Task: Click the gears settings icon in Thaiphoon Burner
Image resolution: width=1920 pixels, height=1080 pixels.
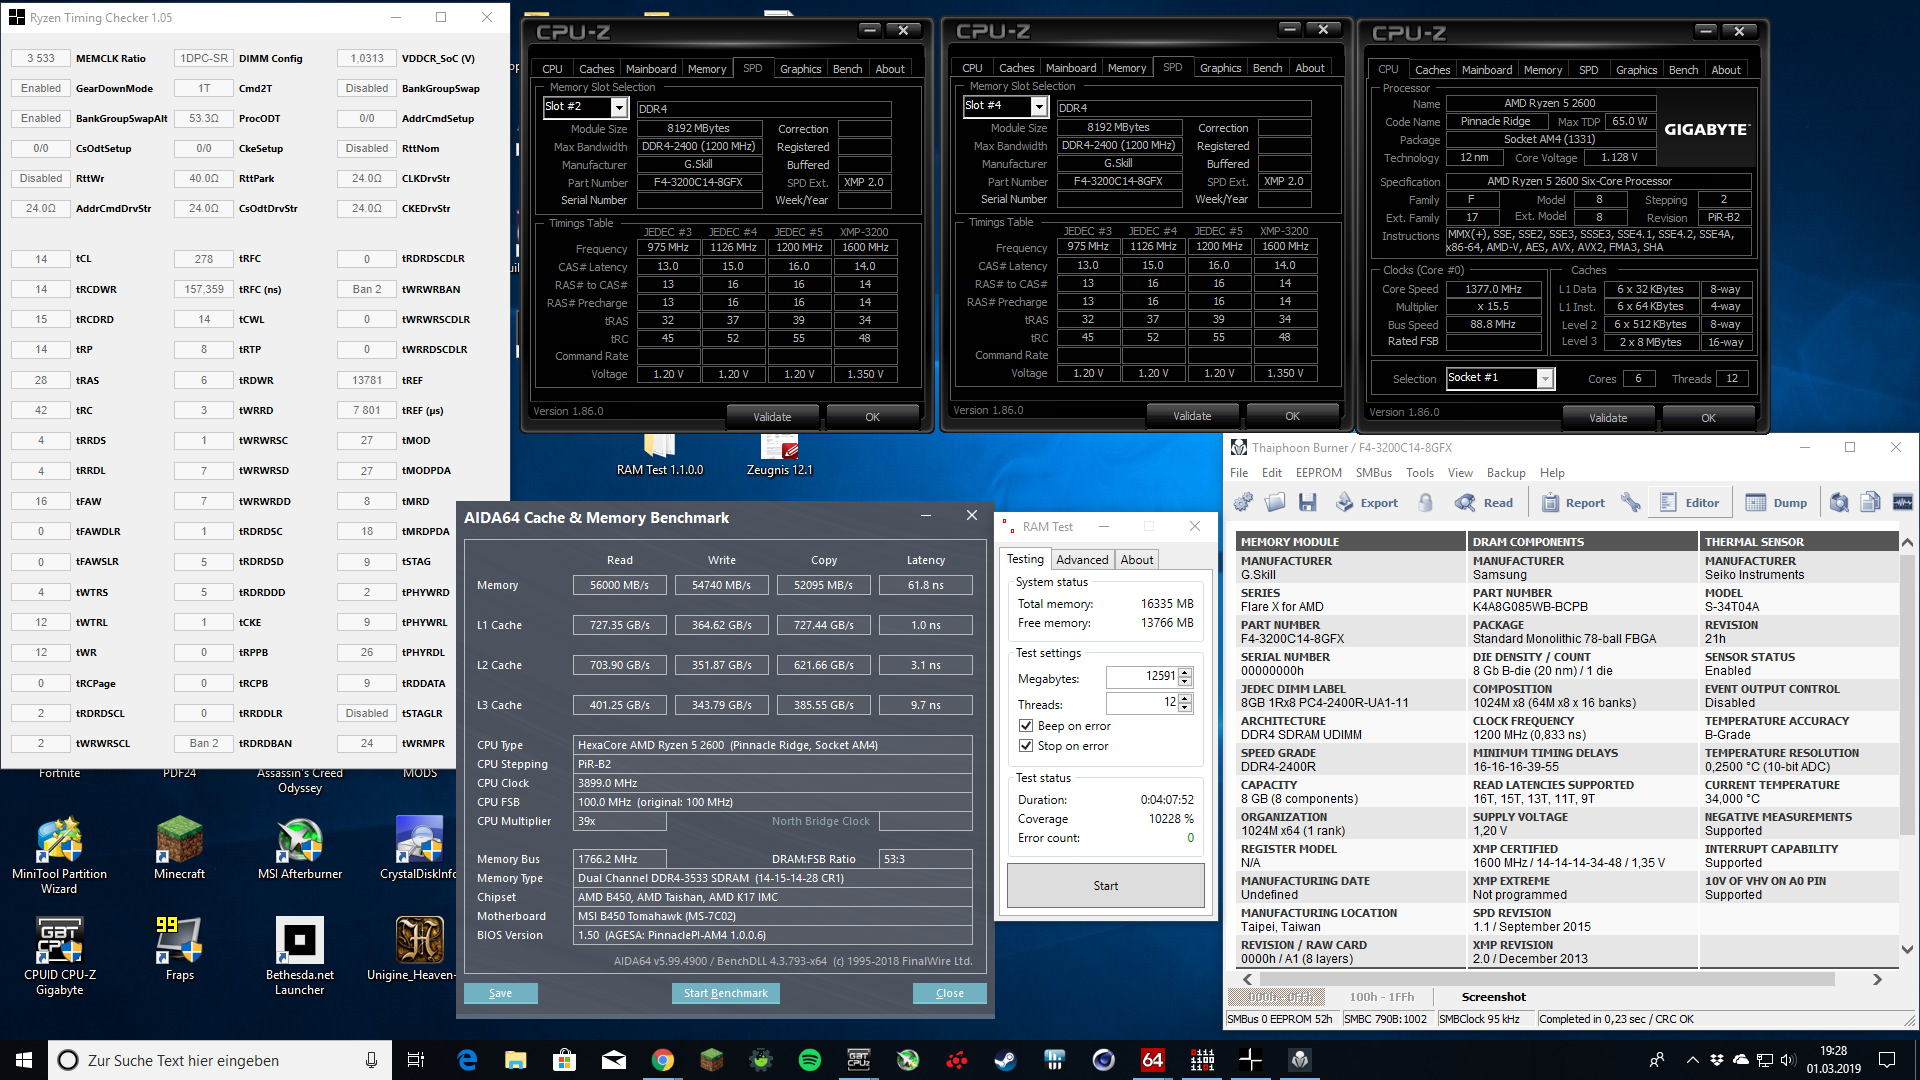Action: coord(1243,503)
